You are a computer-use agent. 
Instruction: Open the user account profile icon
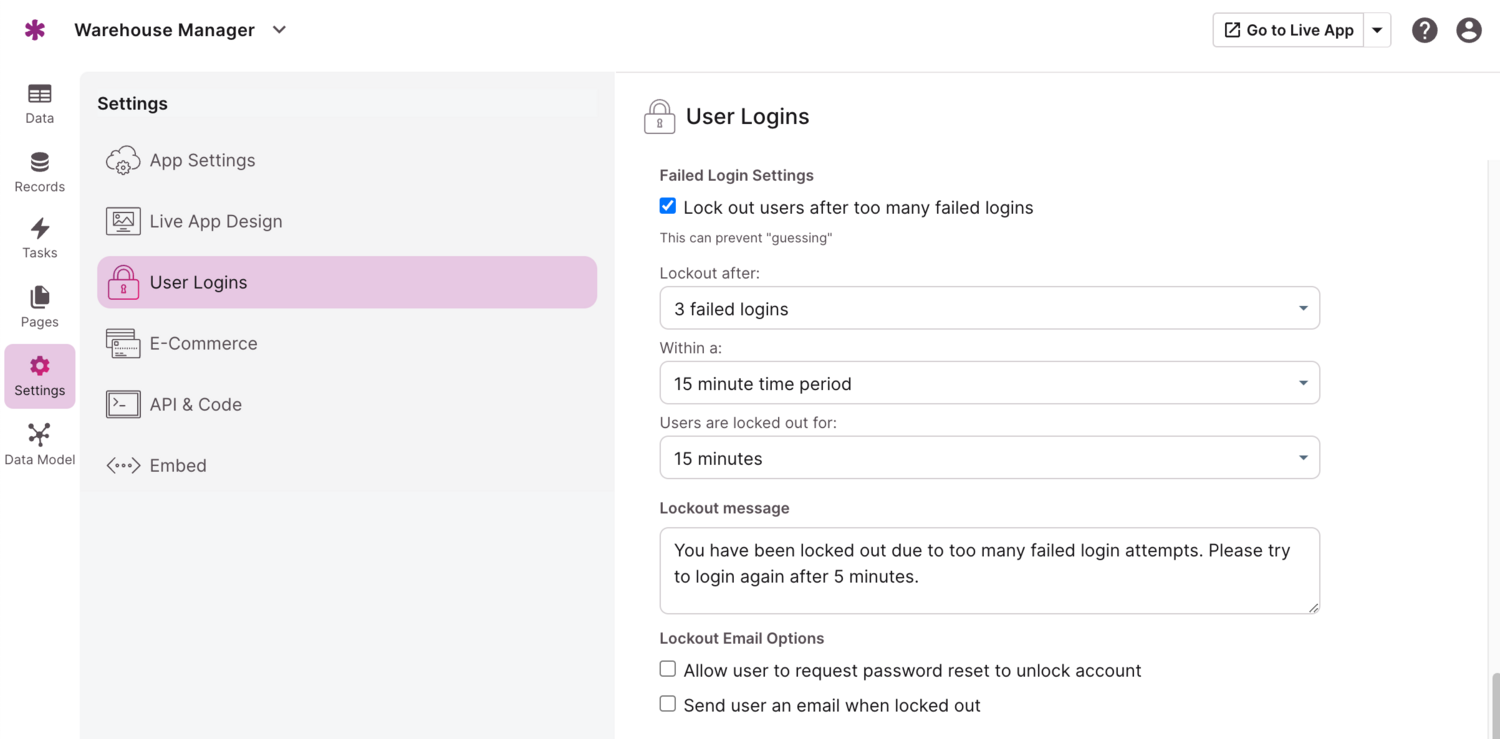click(1468, 30)
